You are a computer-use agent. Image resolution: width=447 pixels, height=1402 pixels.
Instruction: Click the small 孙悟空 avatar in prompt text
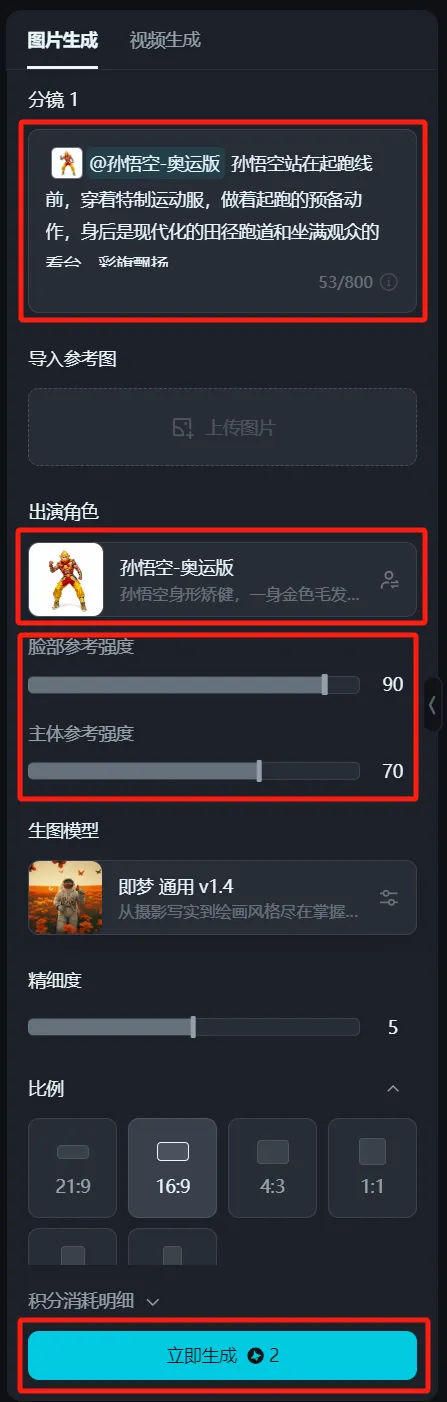67,163
